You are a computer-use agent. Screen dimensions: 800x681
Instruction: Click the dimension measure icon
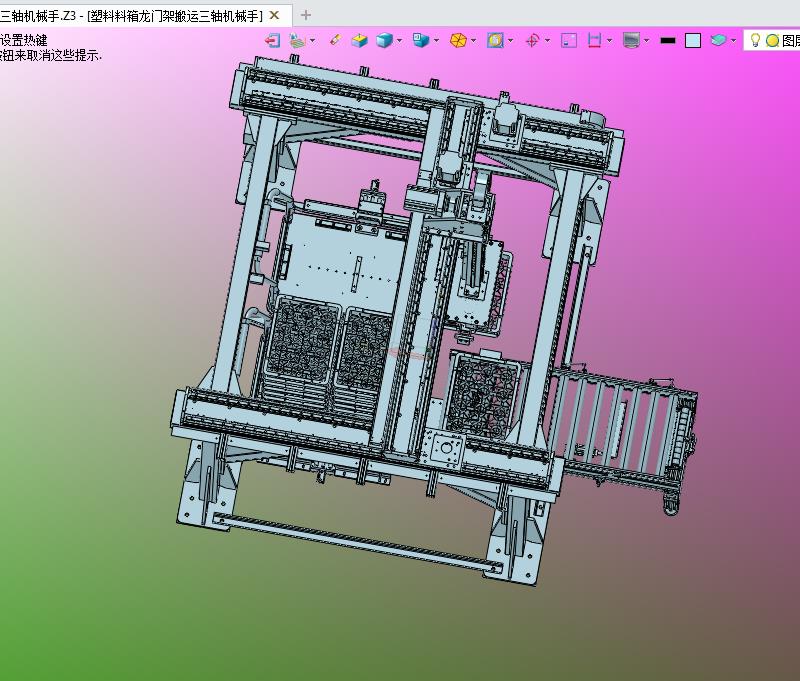pos(594,40)
